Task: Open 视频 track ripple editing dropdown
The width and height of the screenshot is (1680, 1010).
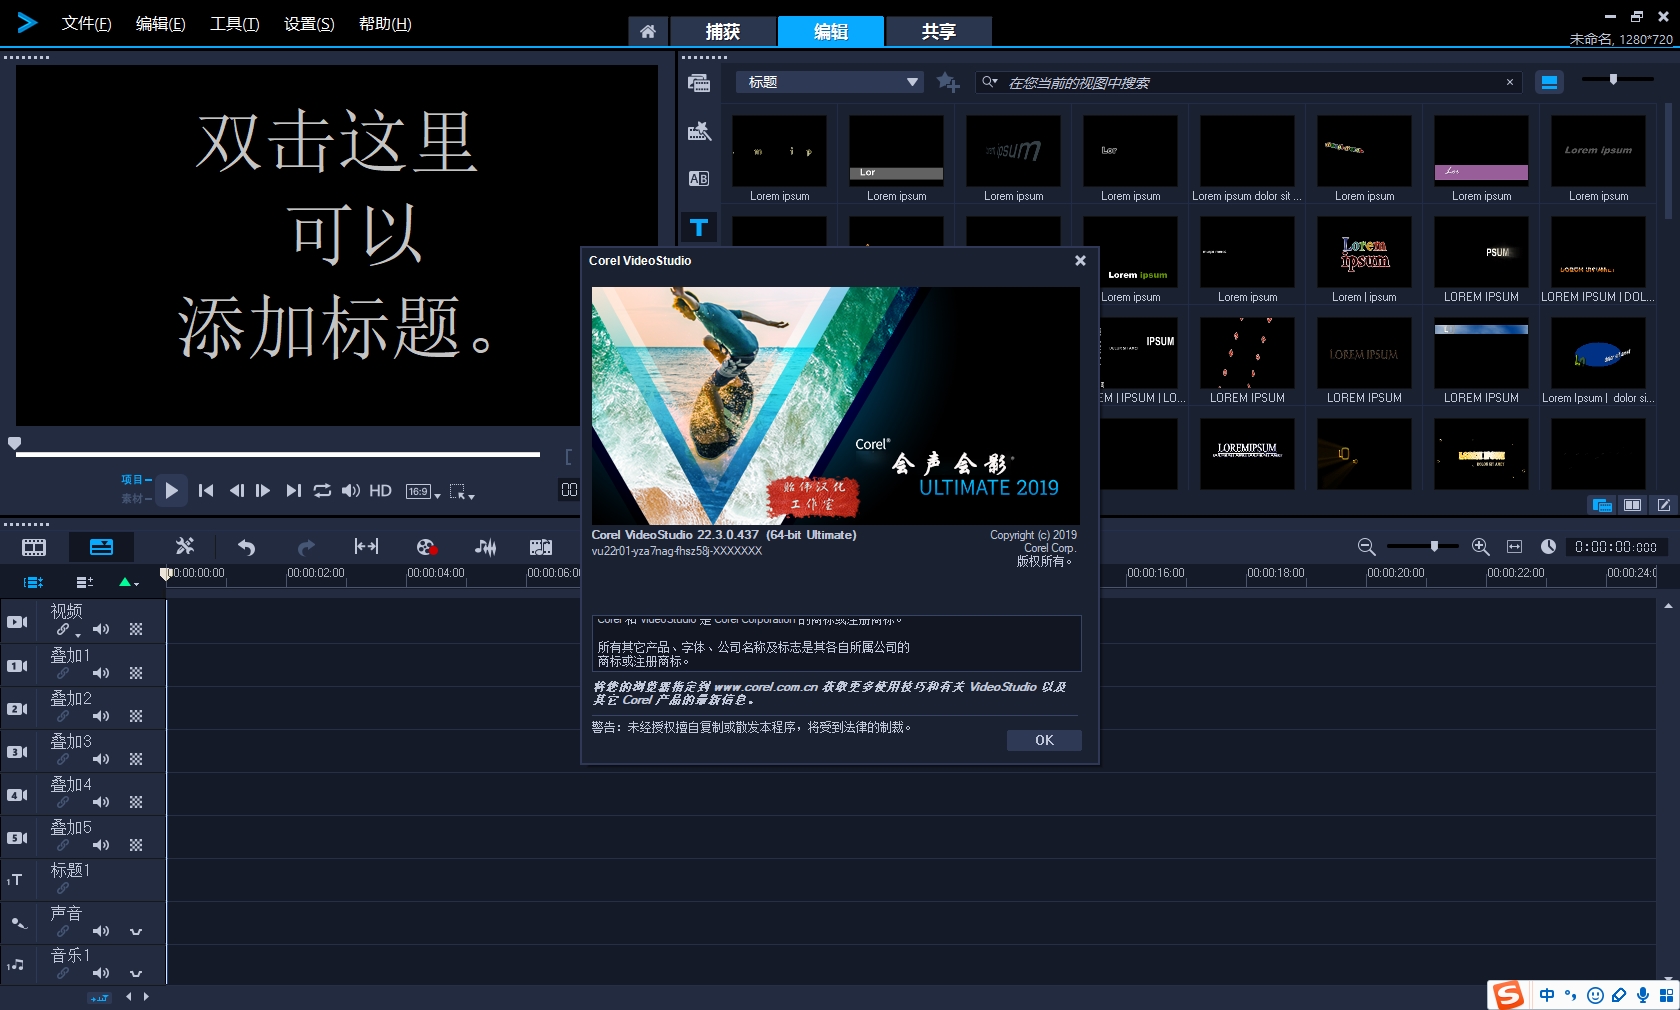Action: (78, 635)
